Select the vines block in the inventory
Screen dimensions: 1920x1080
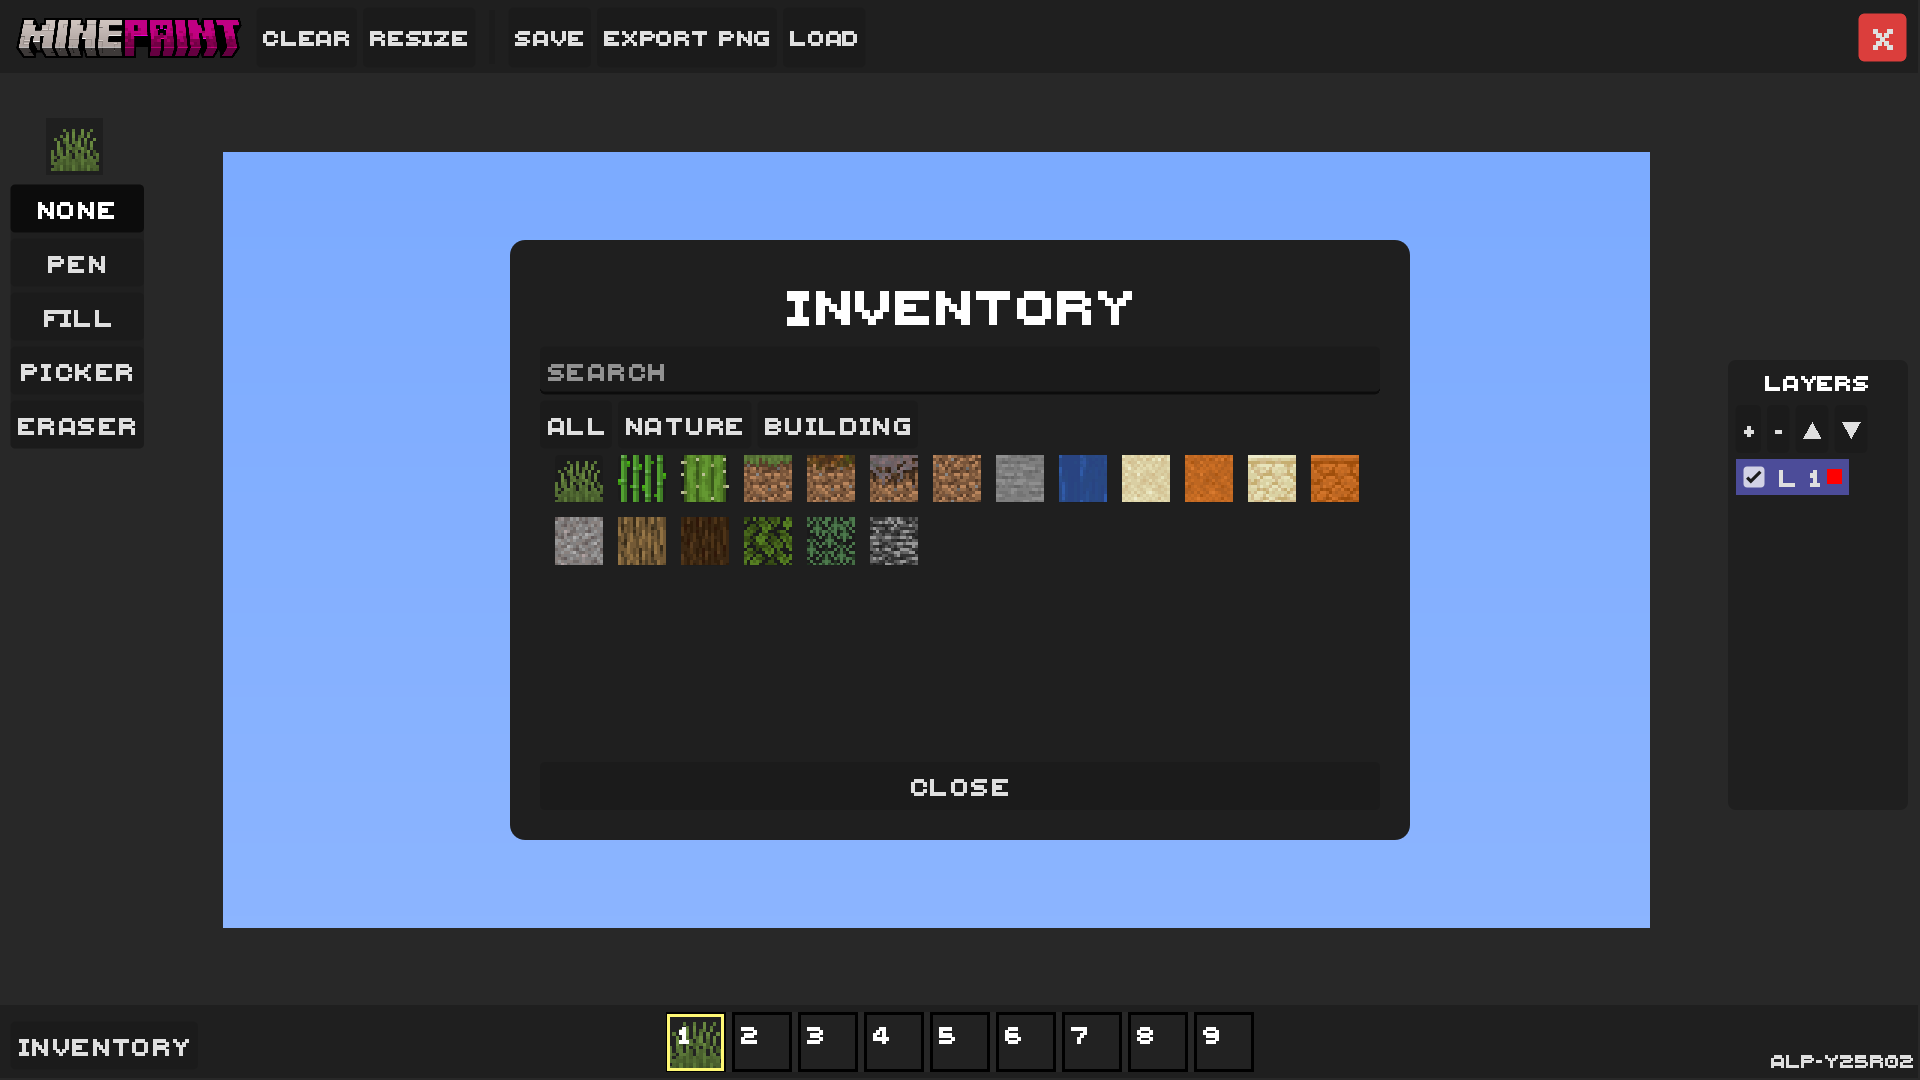click(x=830, y=541)
